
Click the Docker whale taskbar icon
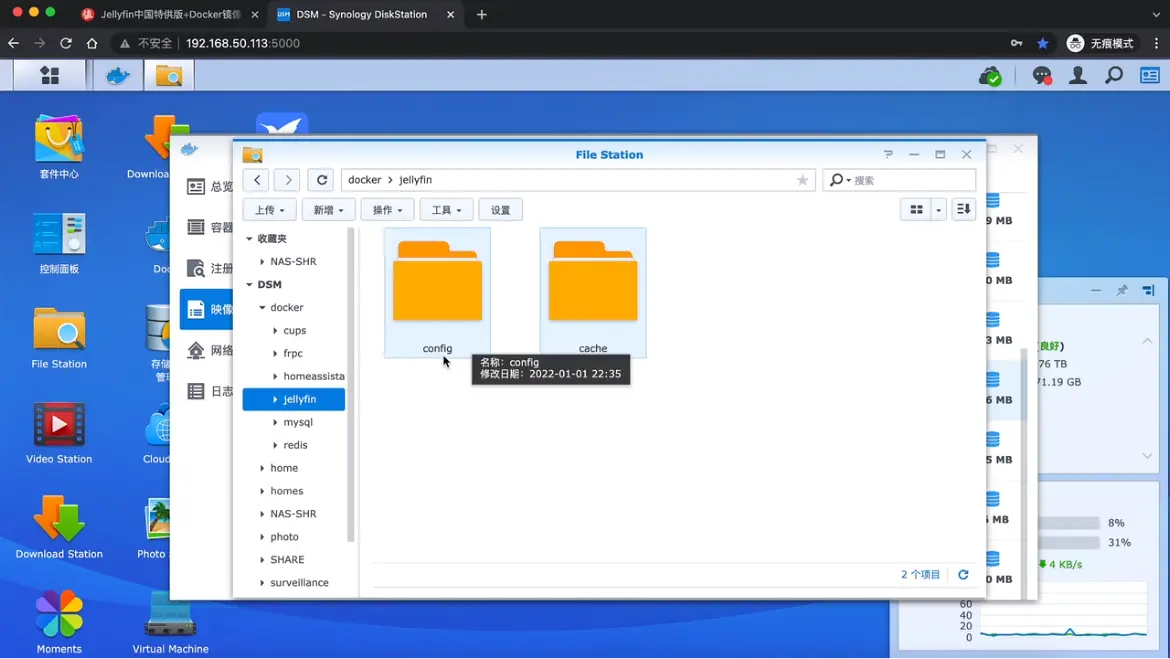[118, 76]
